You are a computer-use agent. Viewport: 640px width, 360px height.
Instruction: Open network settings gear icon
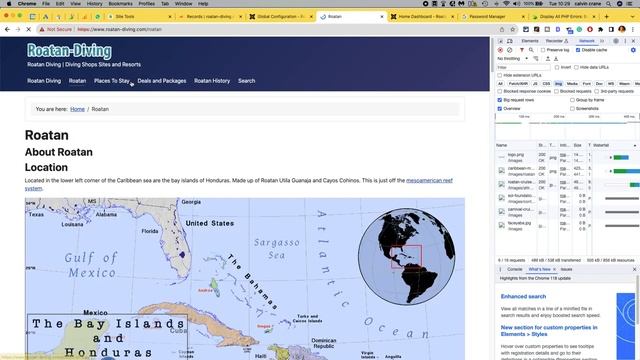coord(633,50)
